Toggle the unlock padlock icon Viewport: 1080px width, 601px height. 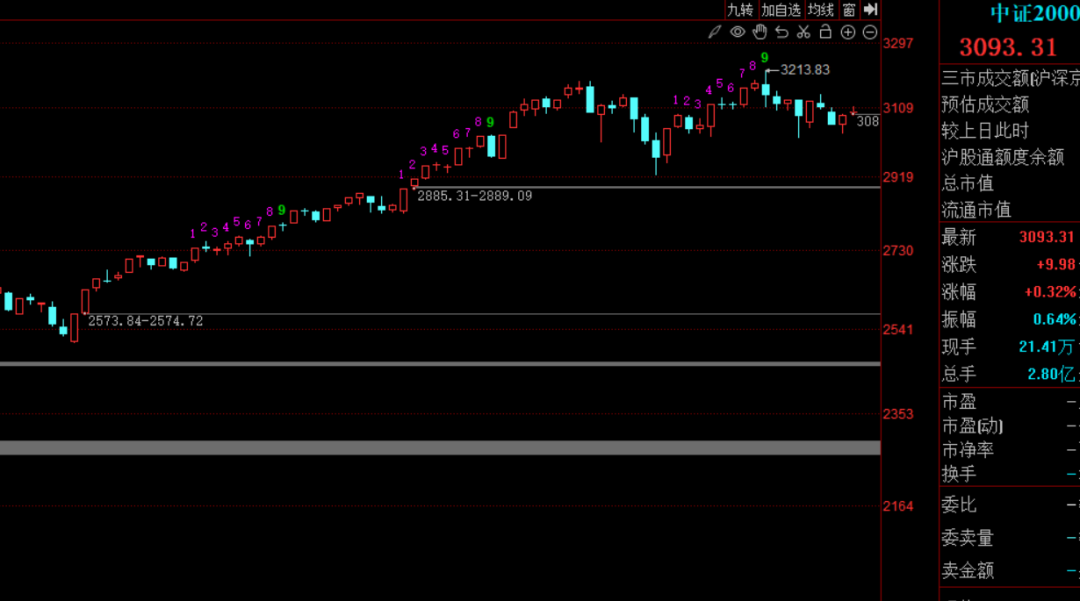point(825,32)
